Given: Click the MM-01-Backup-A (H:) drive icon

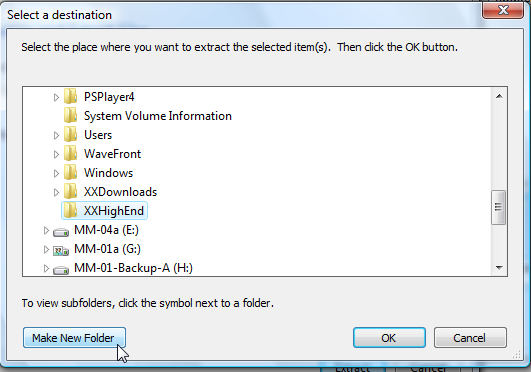Looking at the screenshot, I should (x=61, y=270).
